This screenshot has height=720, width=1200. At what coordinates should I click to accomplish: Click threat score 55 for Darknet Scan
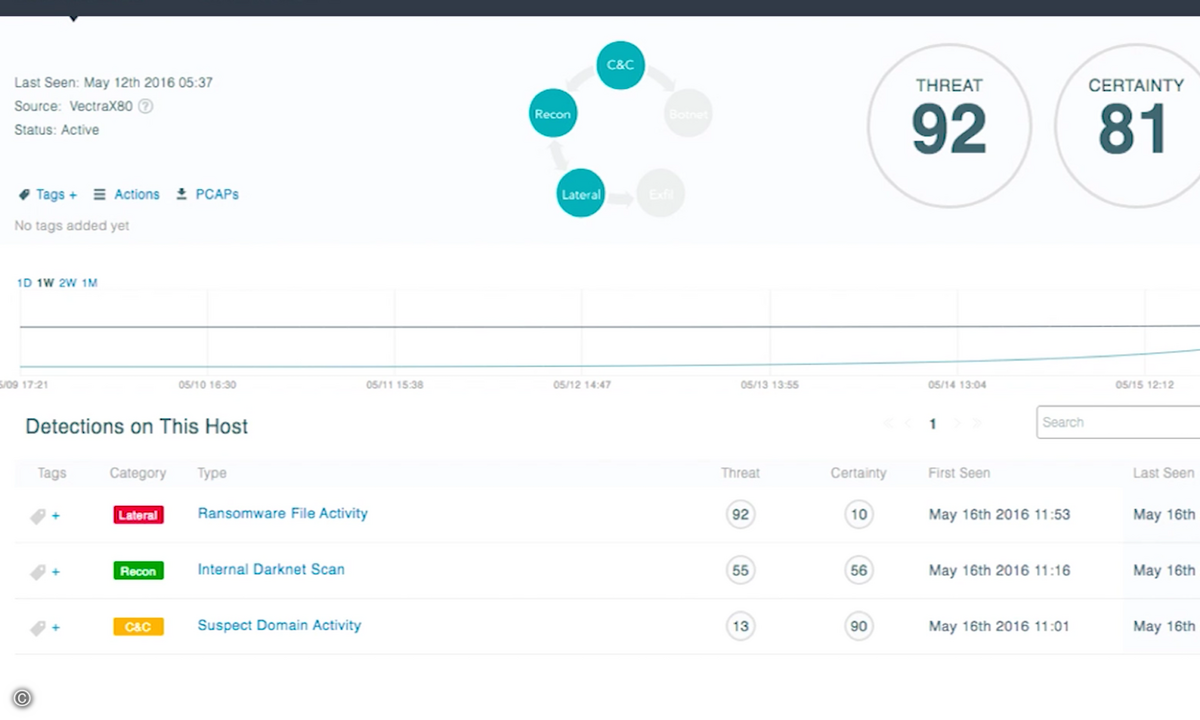(740, 571)
